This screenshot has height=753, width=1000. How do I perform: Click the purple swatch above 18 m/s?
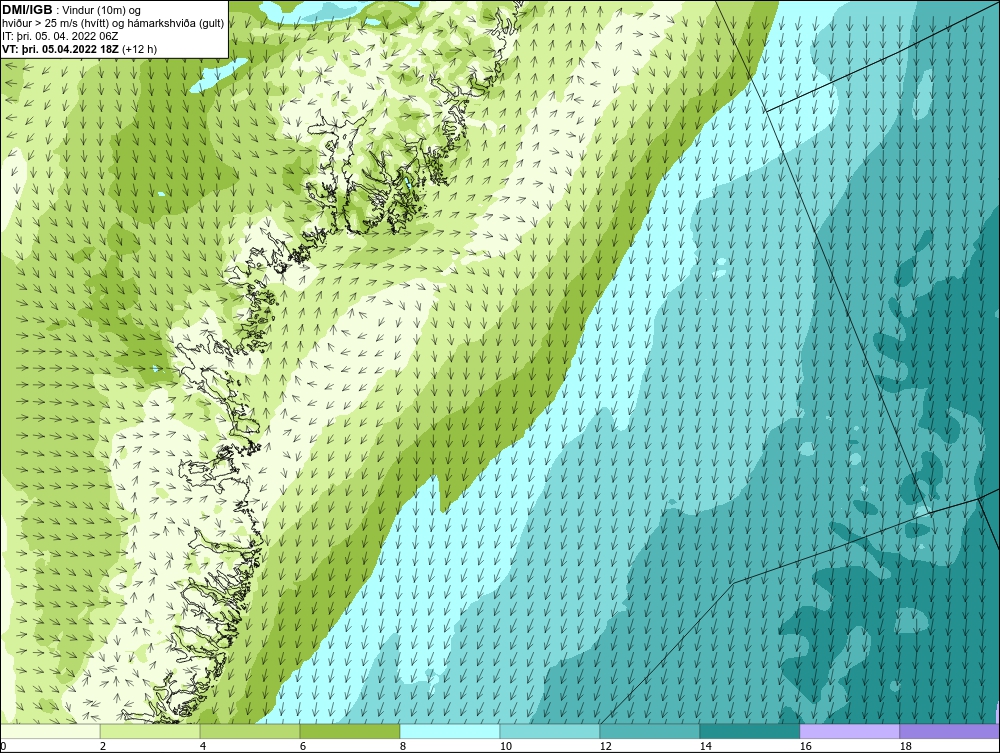point(949,731)
